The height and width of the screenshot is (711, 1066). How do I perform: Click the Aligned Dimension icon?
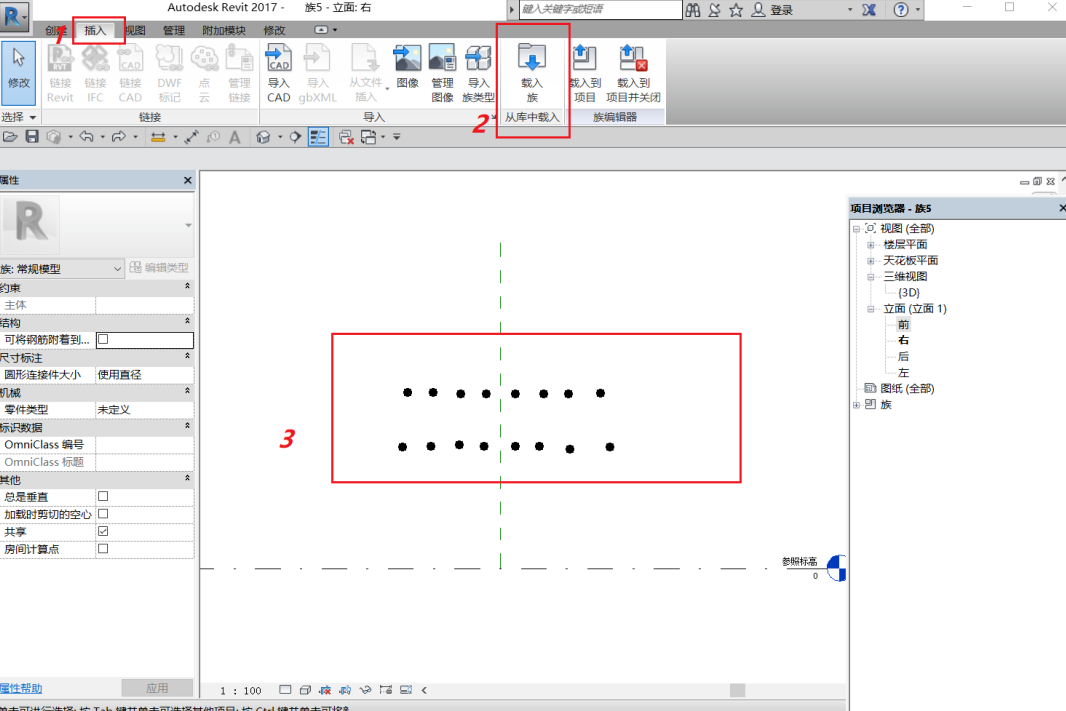pyautogui.click(x=158, y=137)
